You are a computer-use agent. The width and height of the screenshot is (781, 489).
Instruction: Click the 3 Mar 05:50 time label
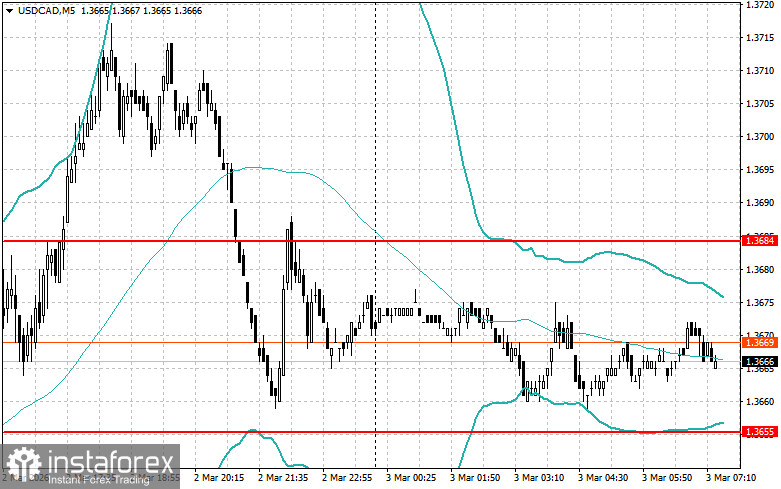667,478
